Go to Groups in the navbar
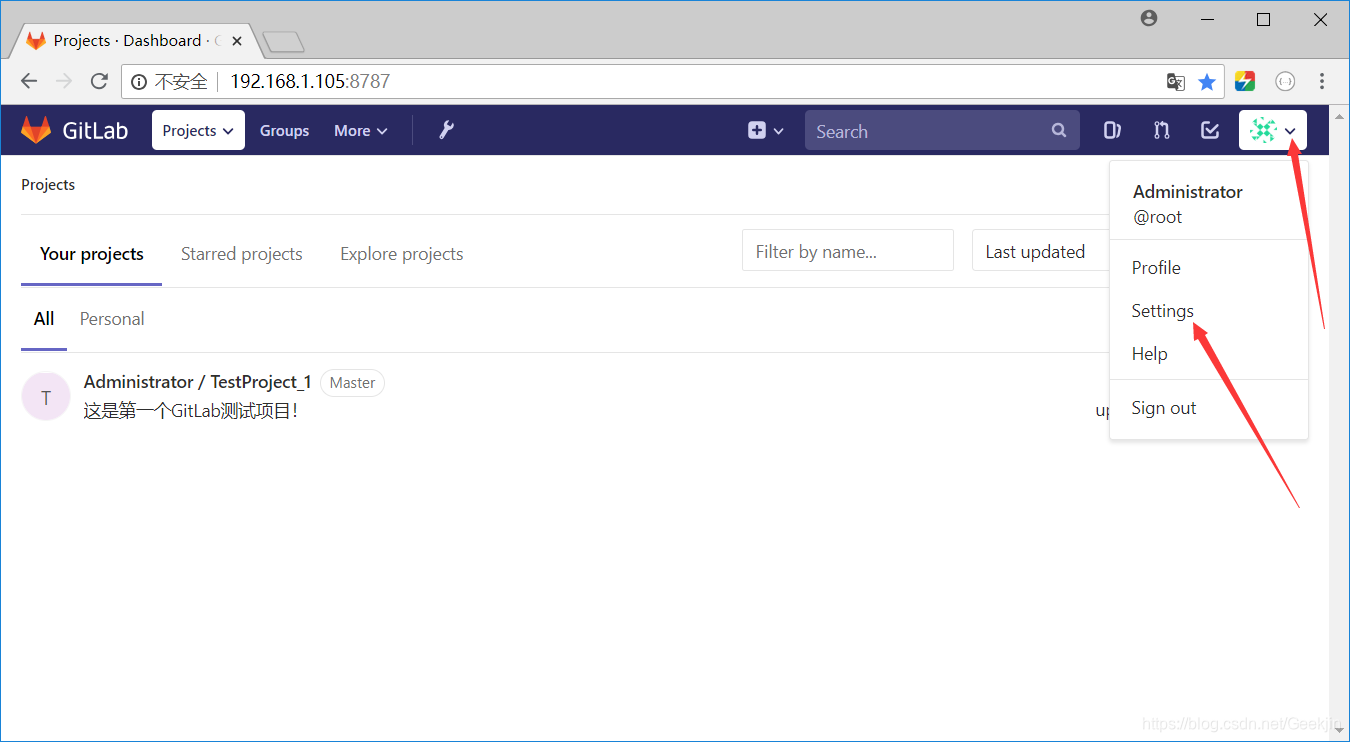Viewport: 1350px width, 742px height. [x=284, y=130]
